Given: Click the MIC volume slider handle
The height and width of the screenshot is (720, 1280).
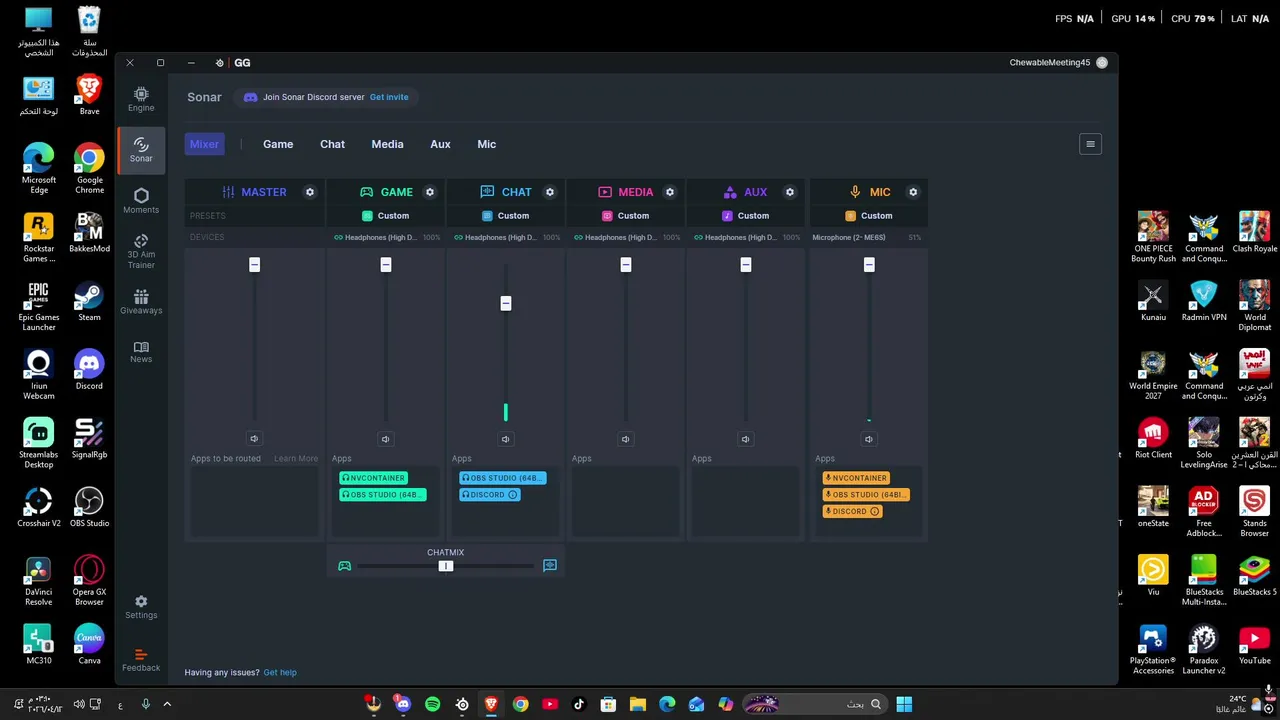Looking at the screenshot, I should coord(868,264).
